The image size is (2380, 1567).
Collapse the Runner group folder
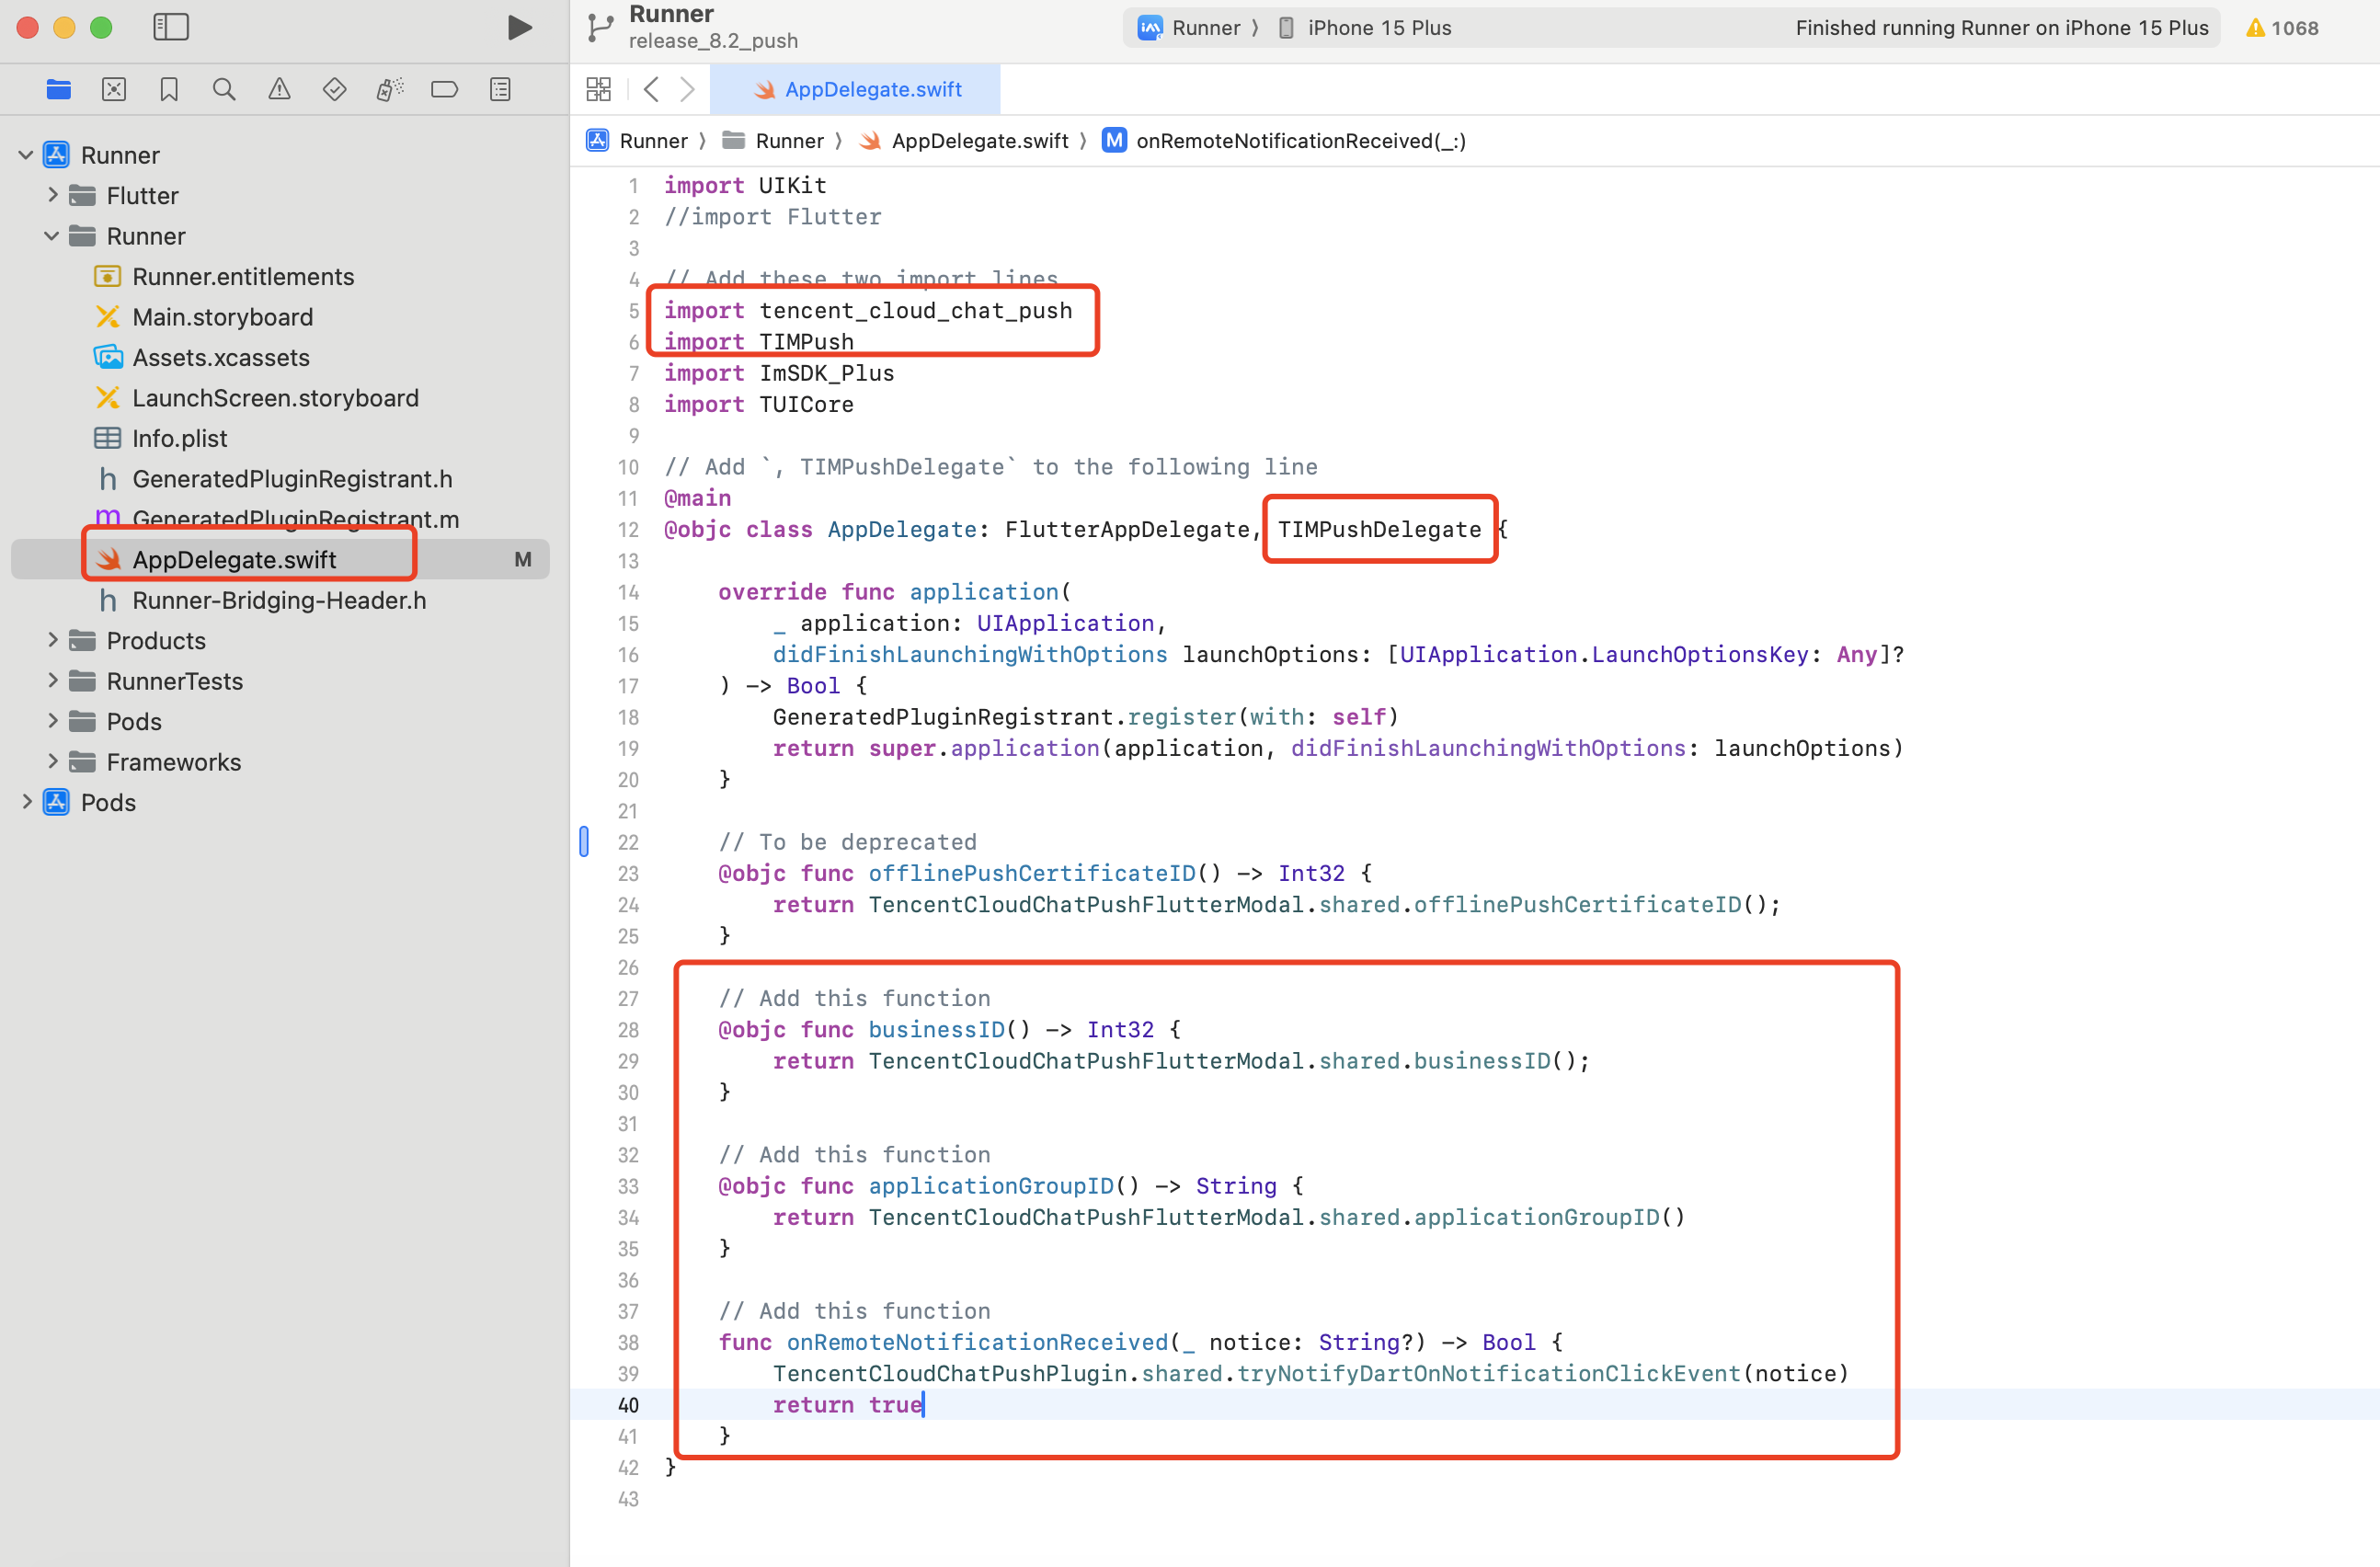(x=52, y=236)
